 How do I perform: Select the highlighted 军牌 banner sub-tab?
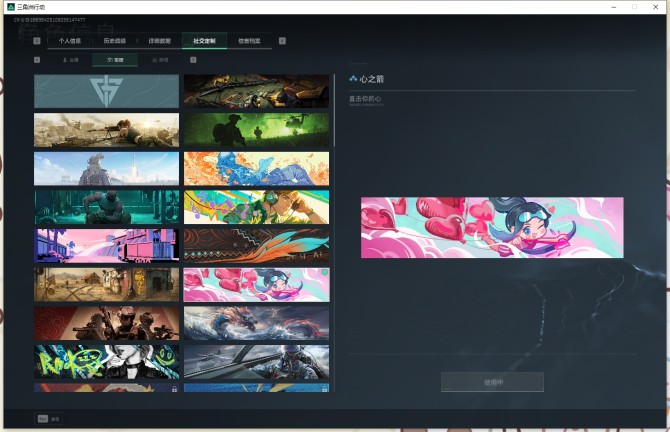pyautogui.click(x=115, y=60)
